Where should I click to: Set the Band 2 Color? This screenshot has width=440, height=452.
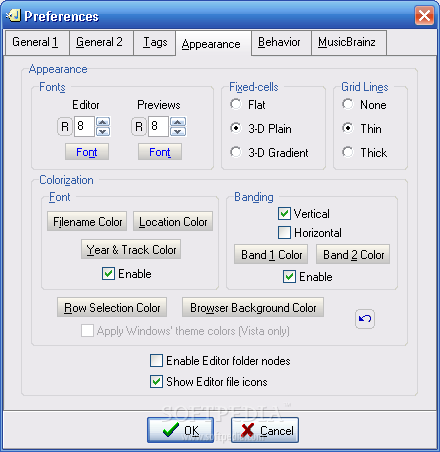(353, 255)
